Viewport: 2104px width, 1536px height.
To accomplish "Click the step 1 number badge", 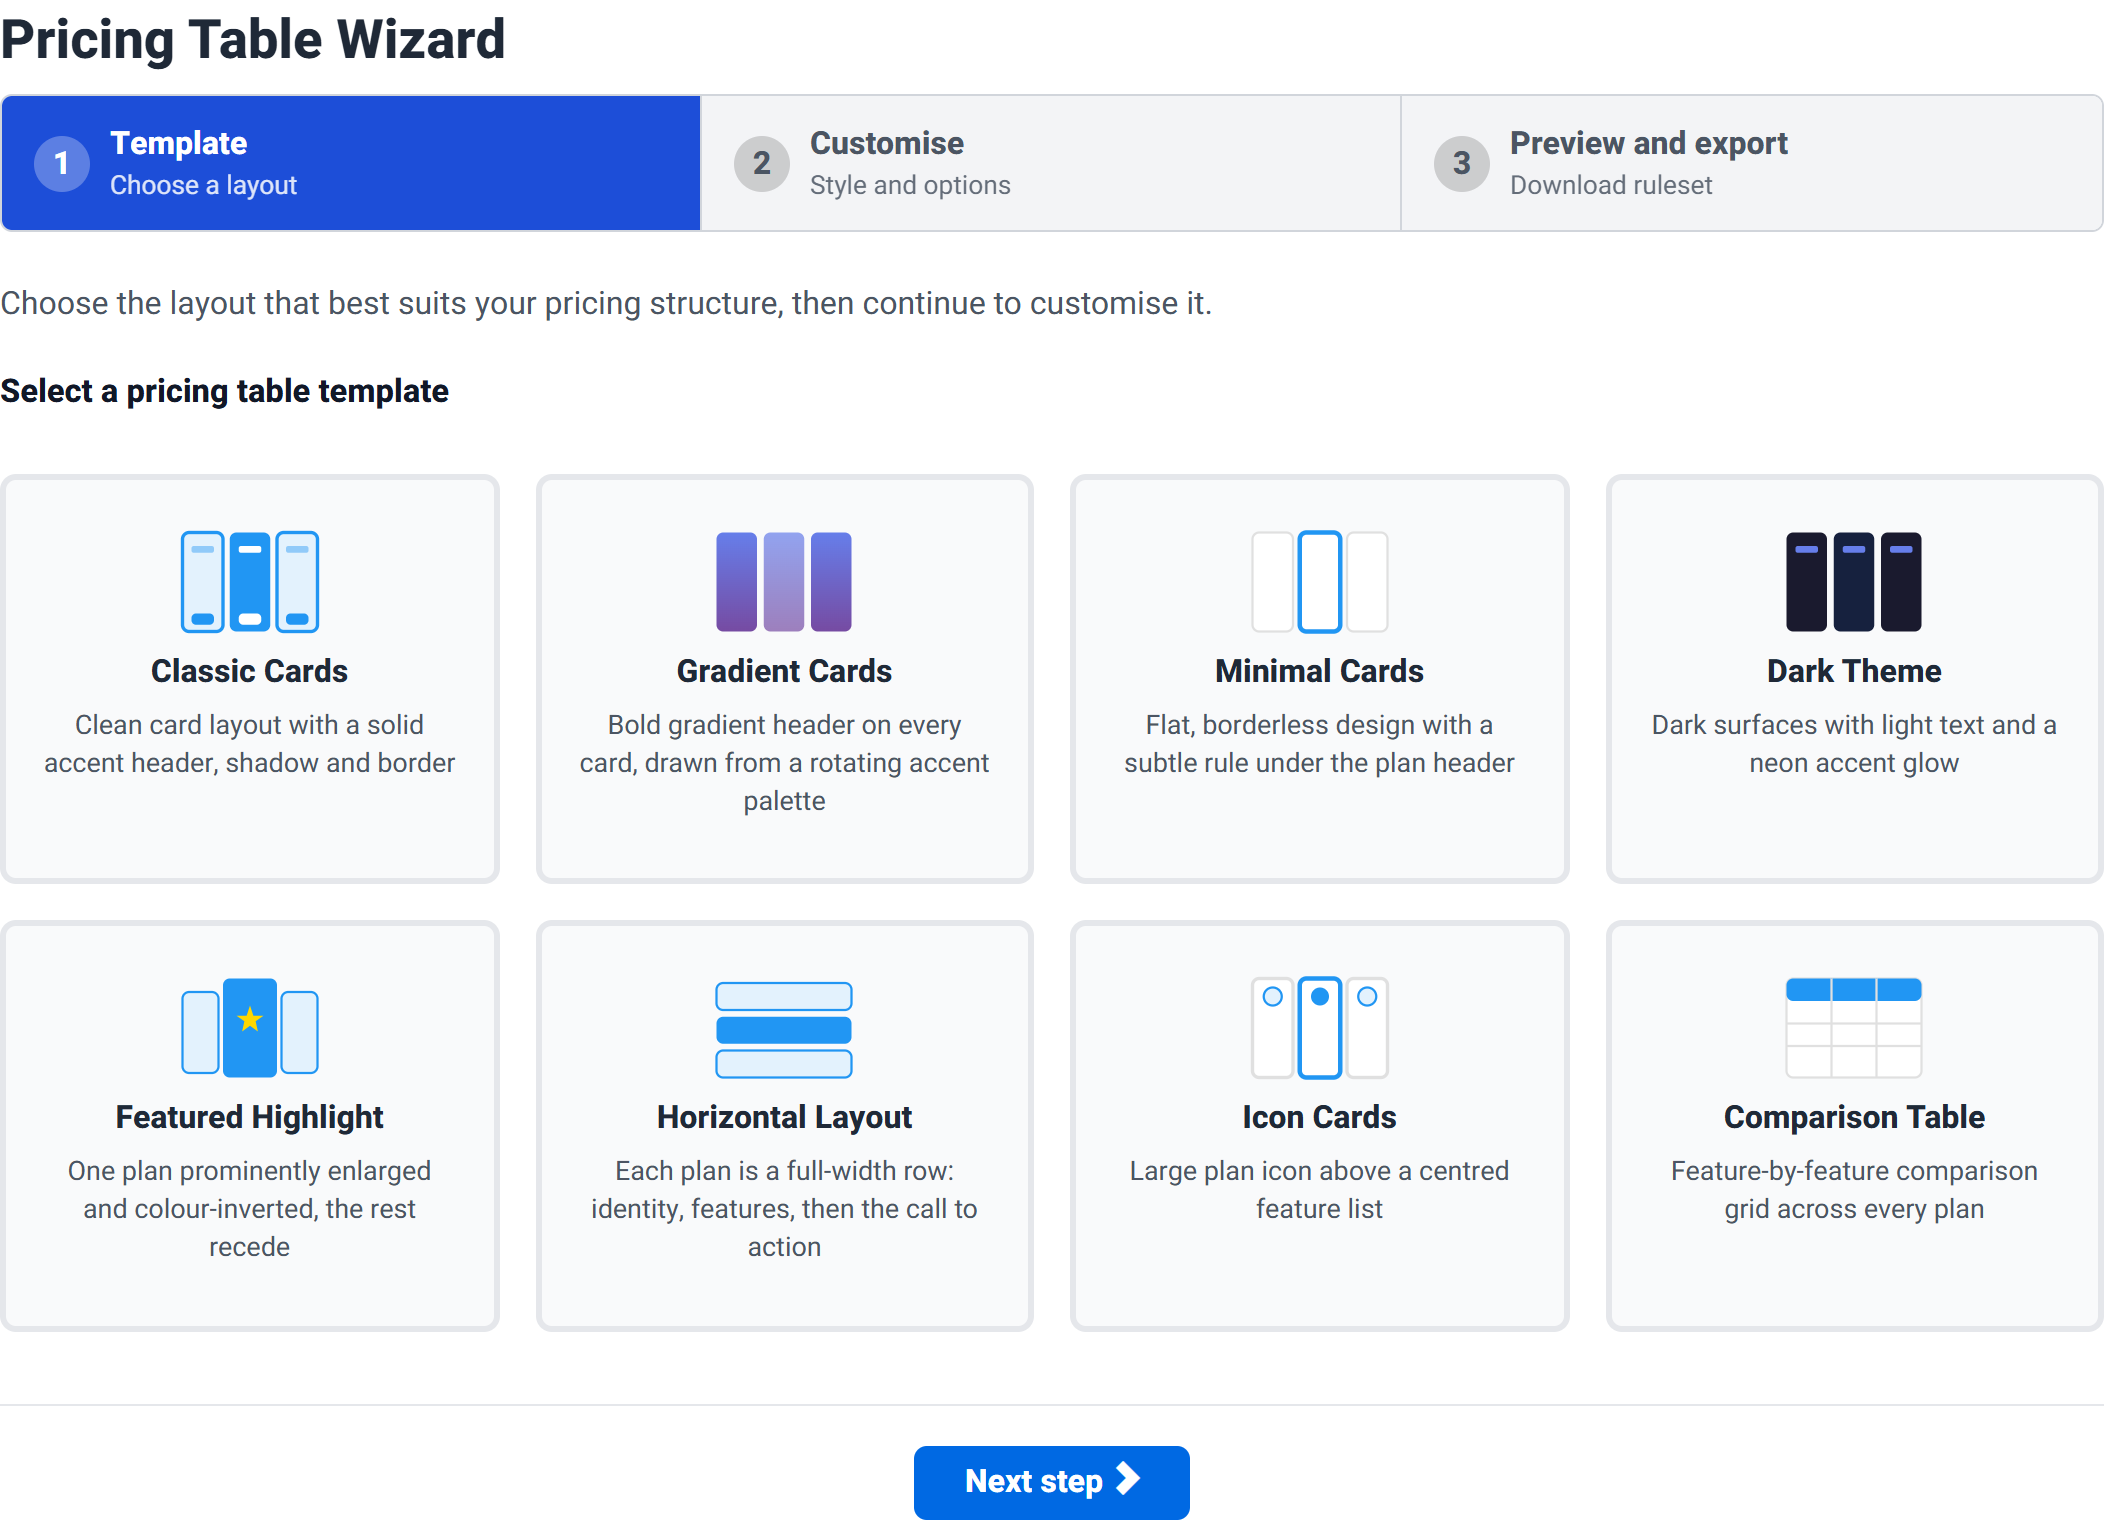I will [62, 163].
